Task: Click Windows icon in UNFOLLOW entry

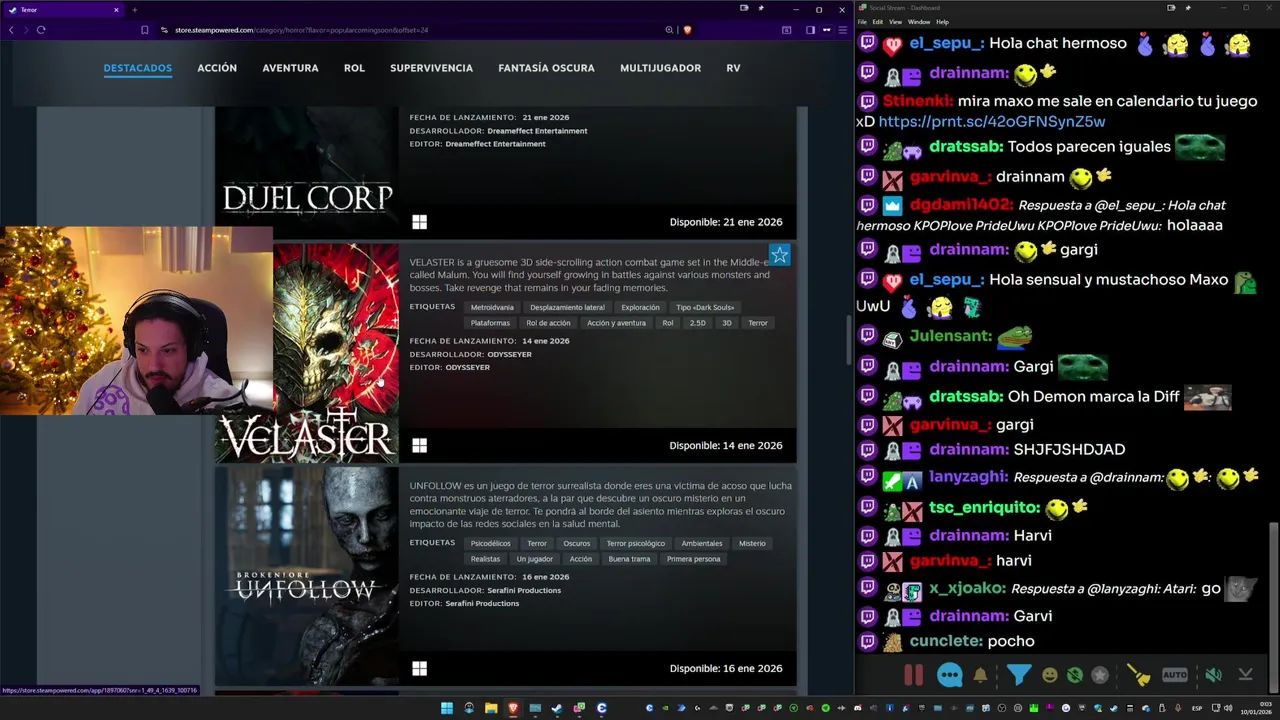Action: tap(420, 668)
